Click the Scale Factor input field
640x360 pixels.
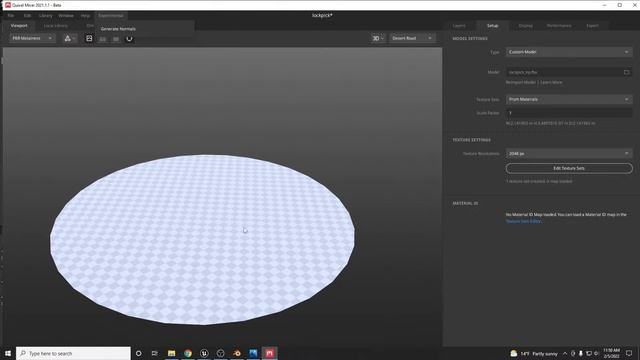coord(569,113)
